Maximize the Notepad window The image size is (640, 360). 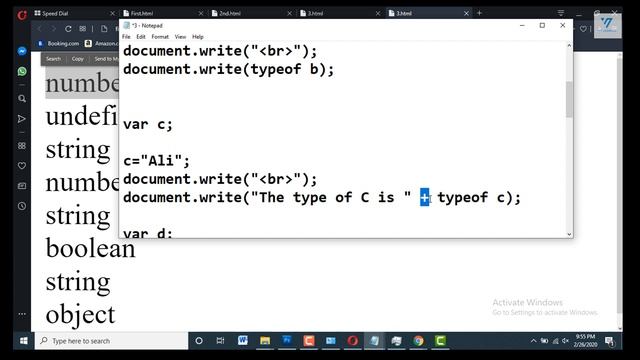point(542,25)
